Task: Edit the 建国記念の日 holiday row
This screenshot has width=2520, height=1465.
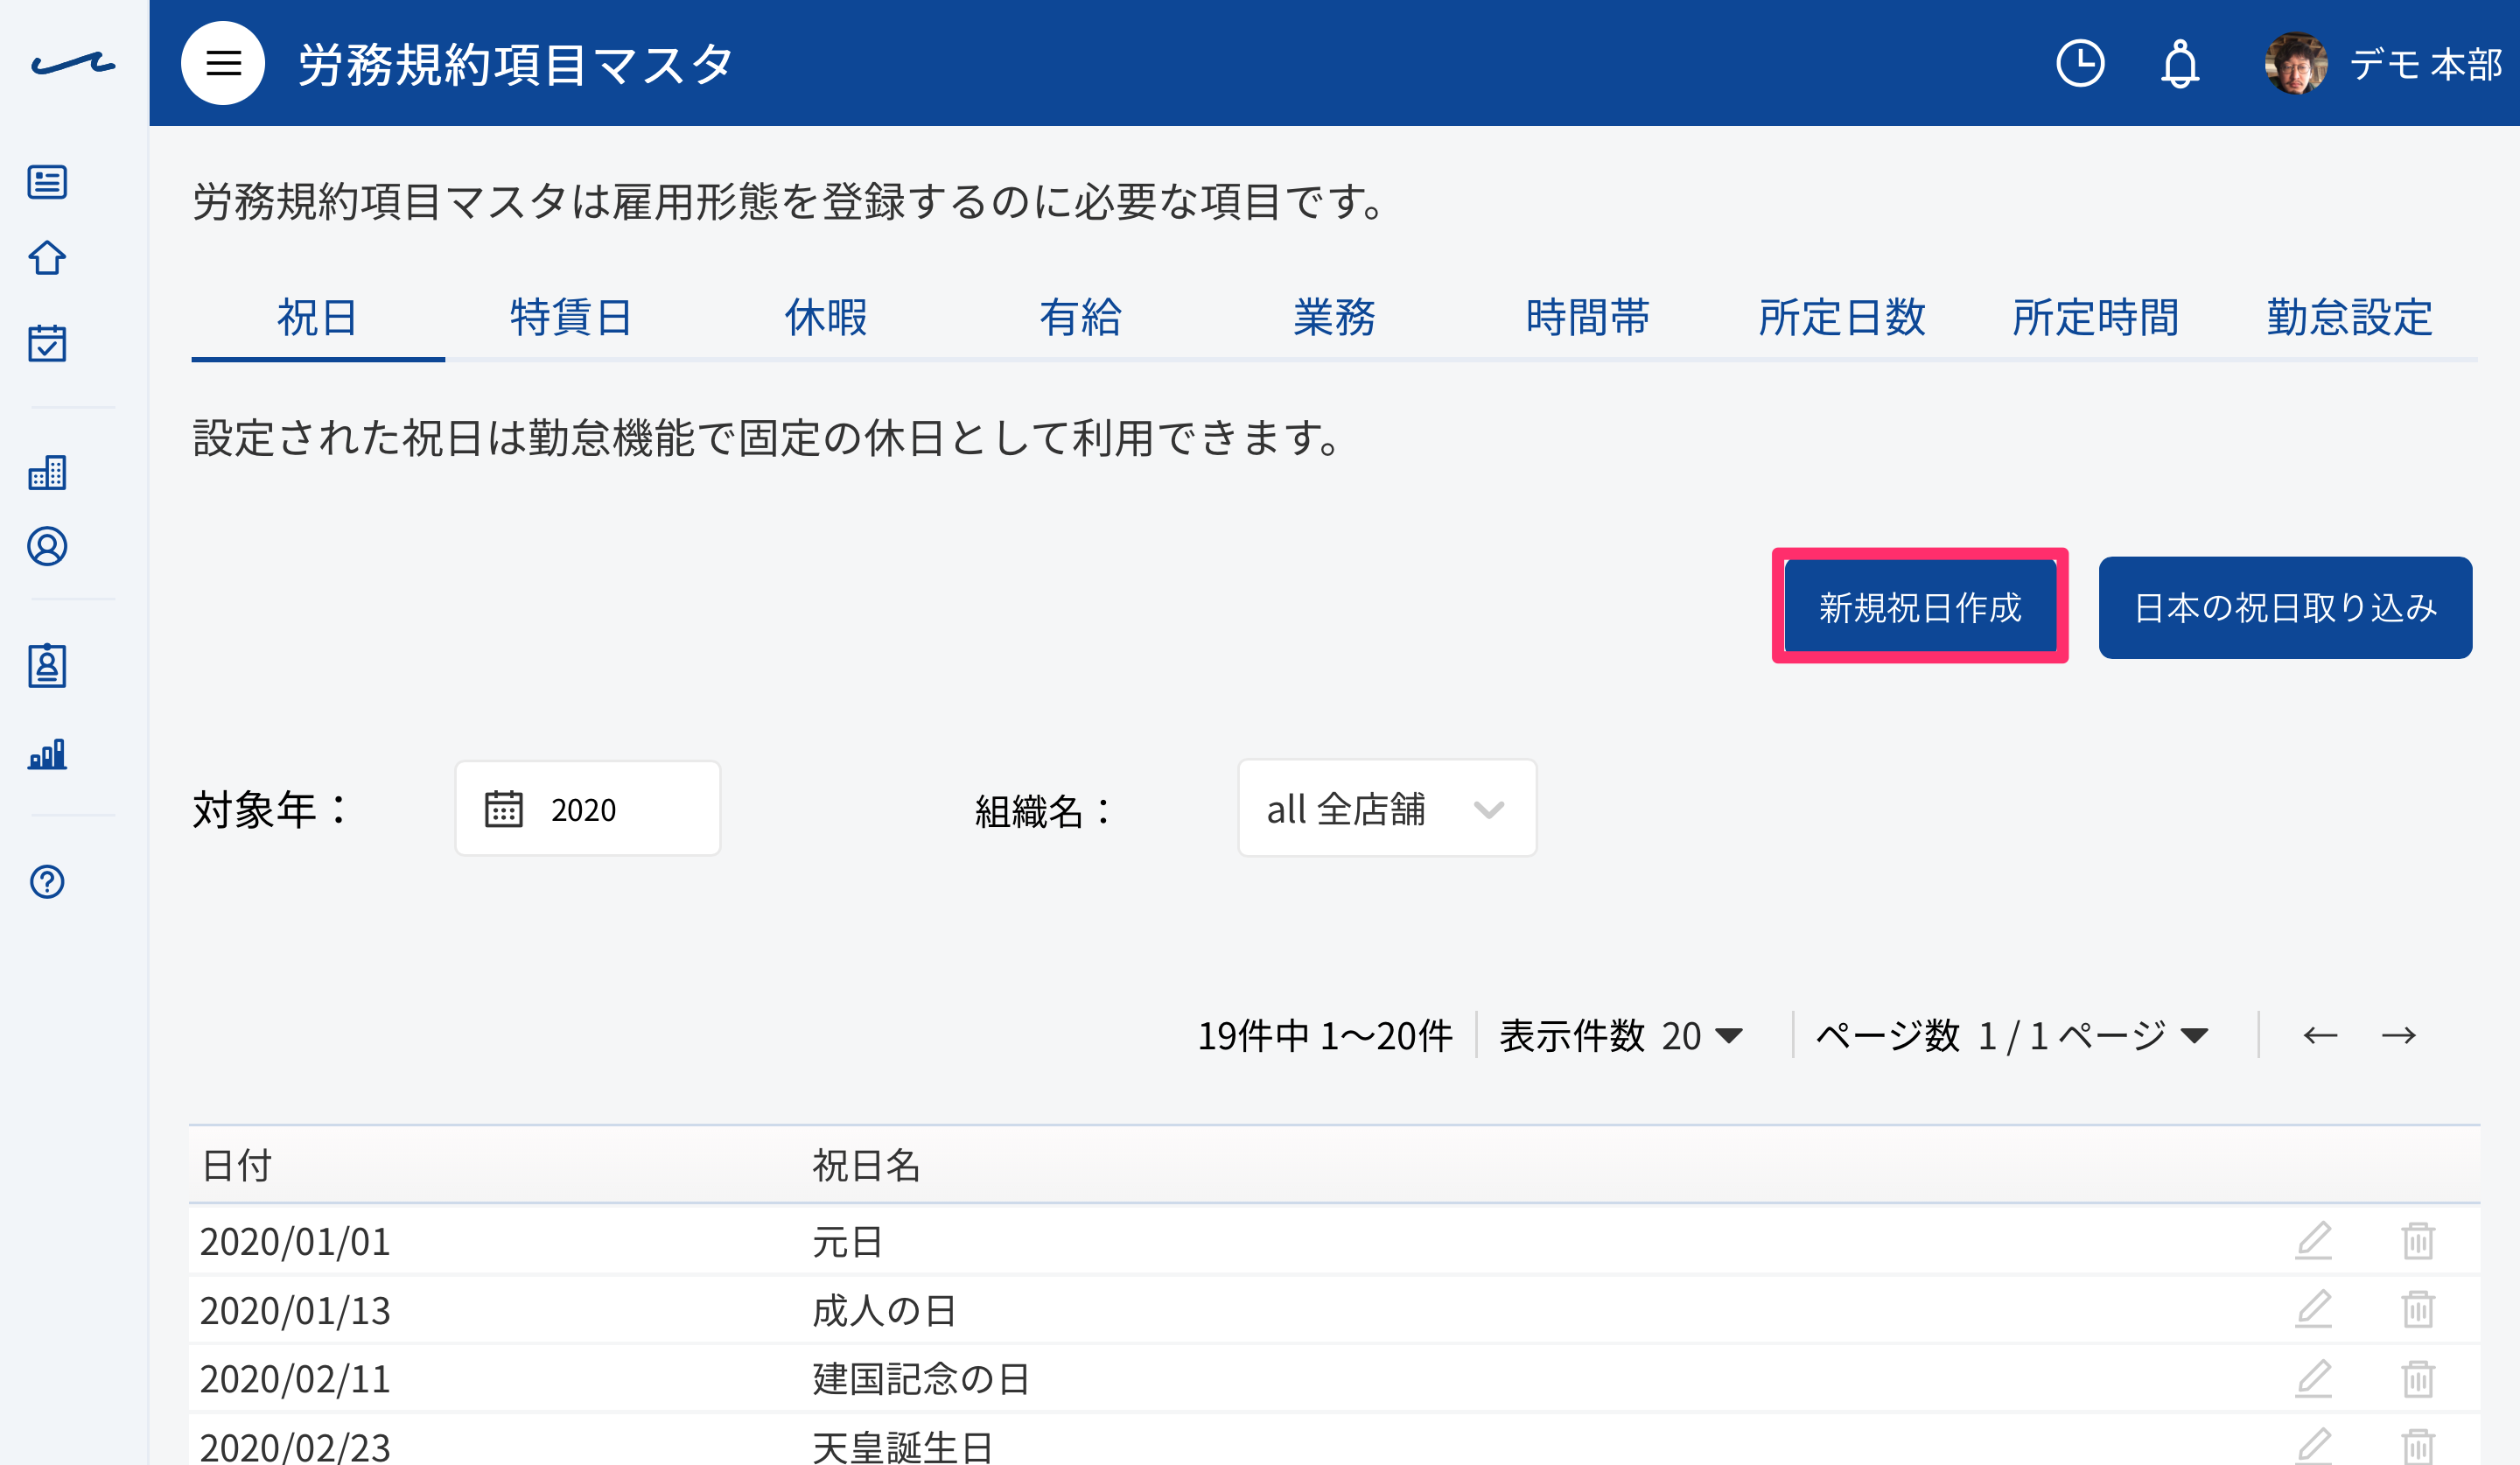Action: [x=2313, y=1378]
